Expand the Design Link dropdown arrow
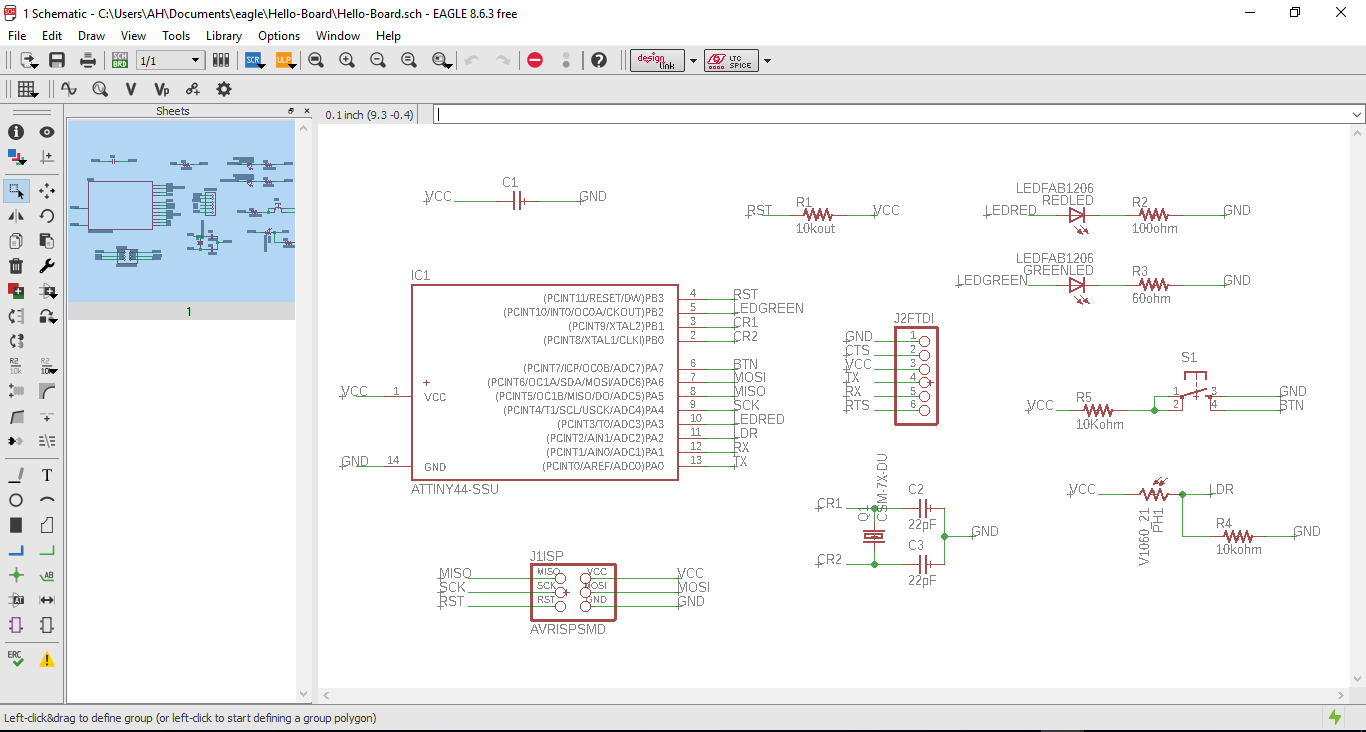Image resolution: width=1366 pixels, height=732 pixels. [x=693, y=61]
